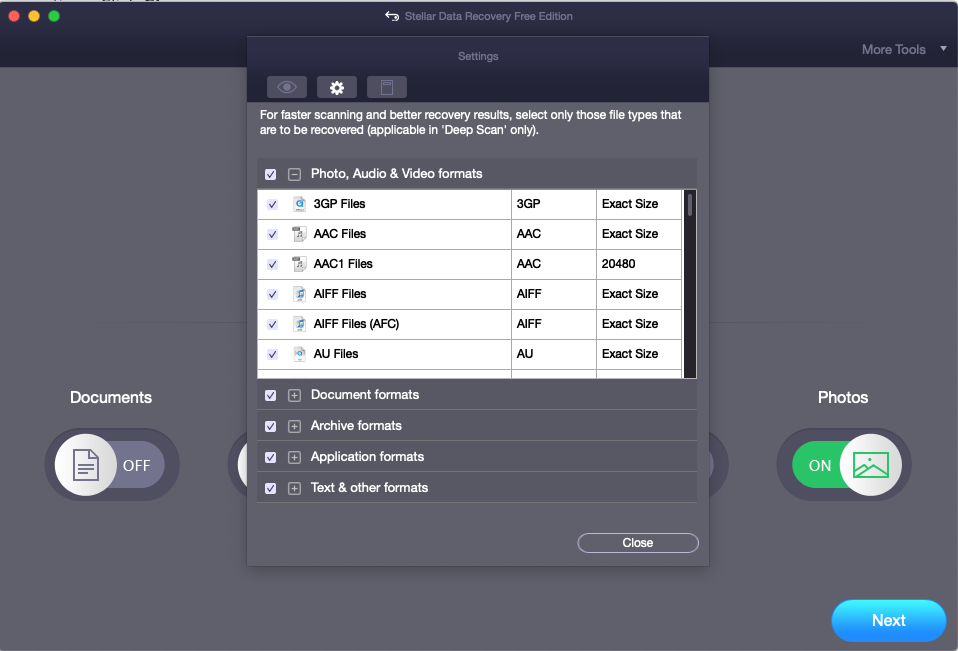Uncheck the AIFF Files checkbox
Screen dimensions: 958x651
pyautogui.click(x=272, y=294)
